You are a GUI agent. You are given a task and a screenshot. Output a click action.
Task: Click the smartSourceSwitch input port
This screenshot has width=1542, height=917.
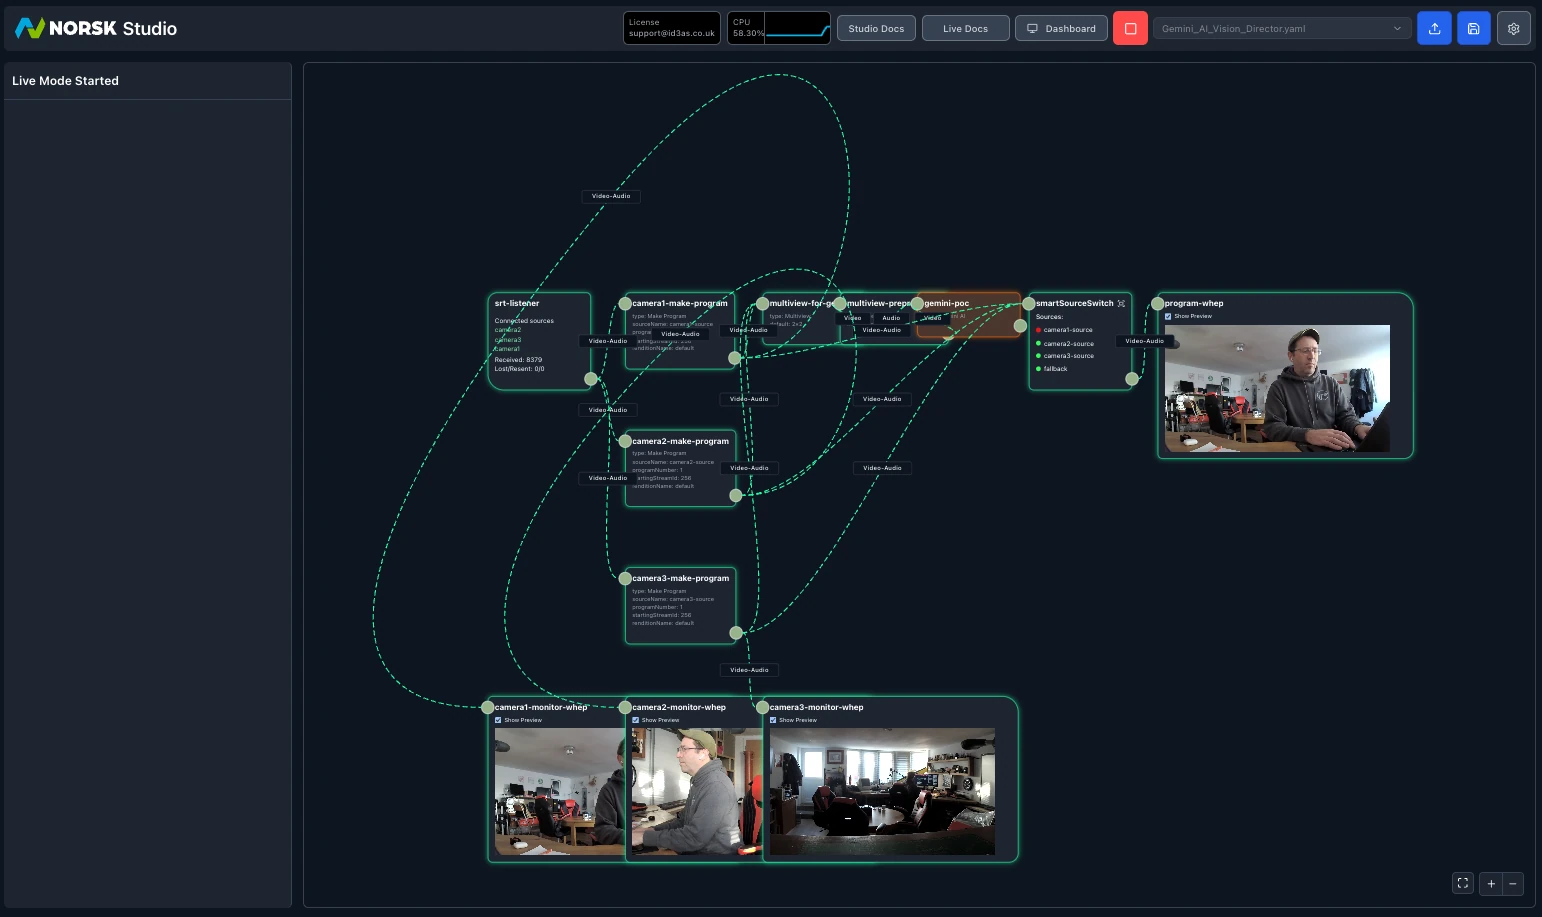tap(1029, 303)
